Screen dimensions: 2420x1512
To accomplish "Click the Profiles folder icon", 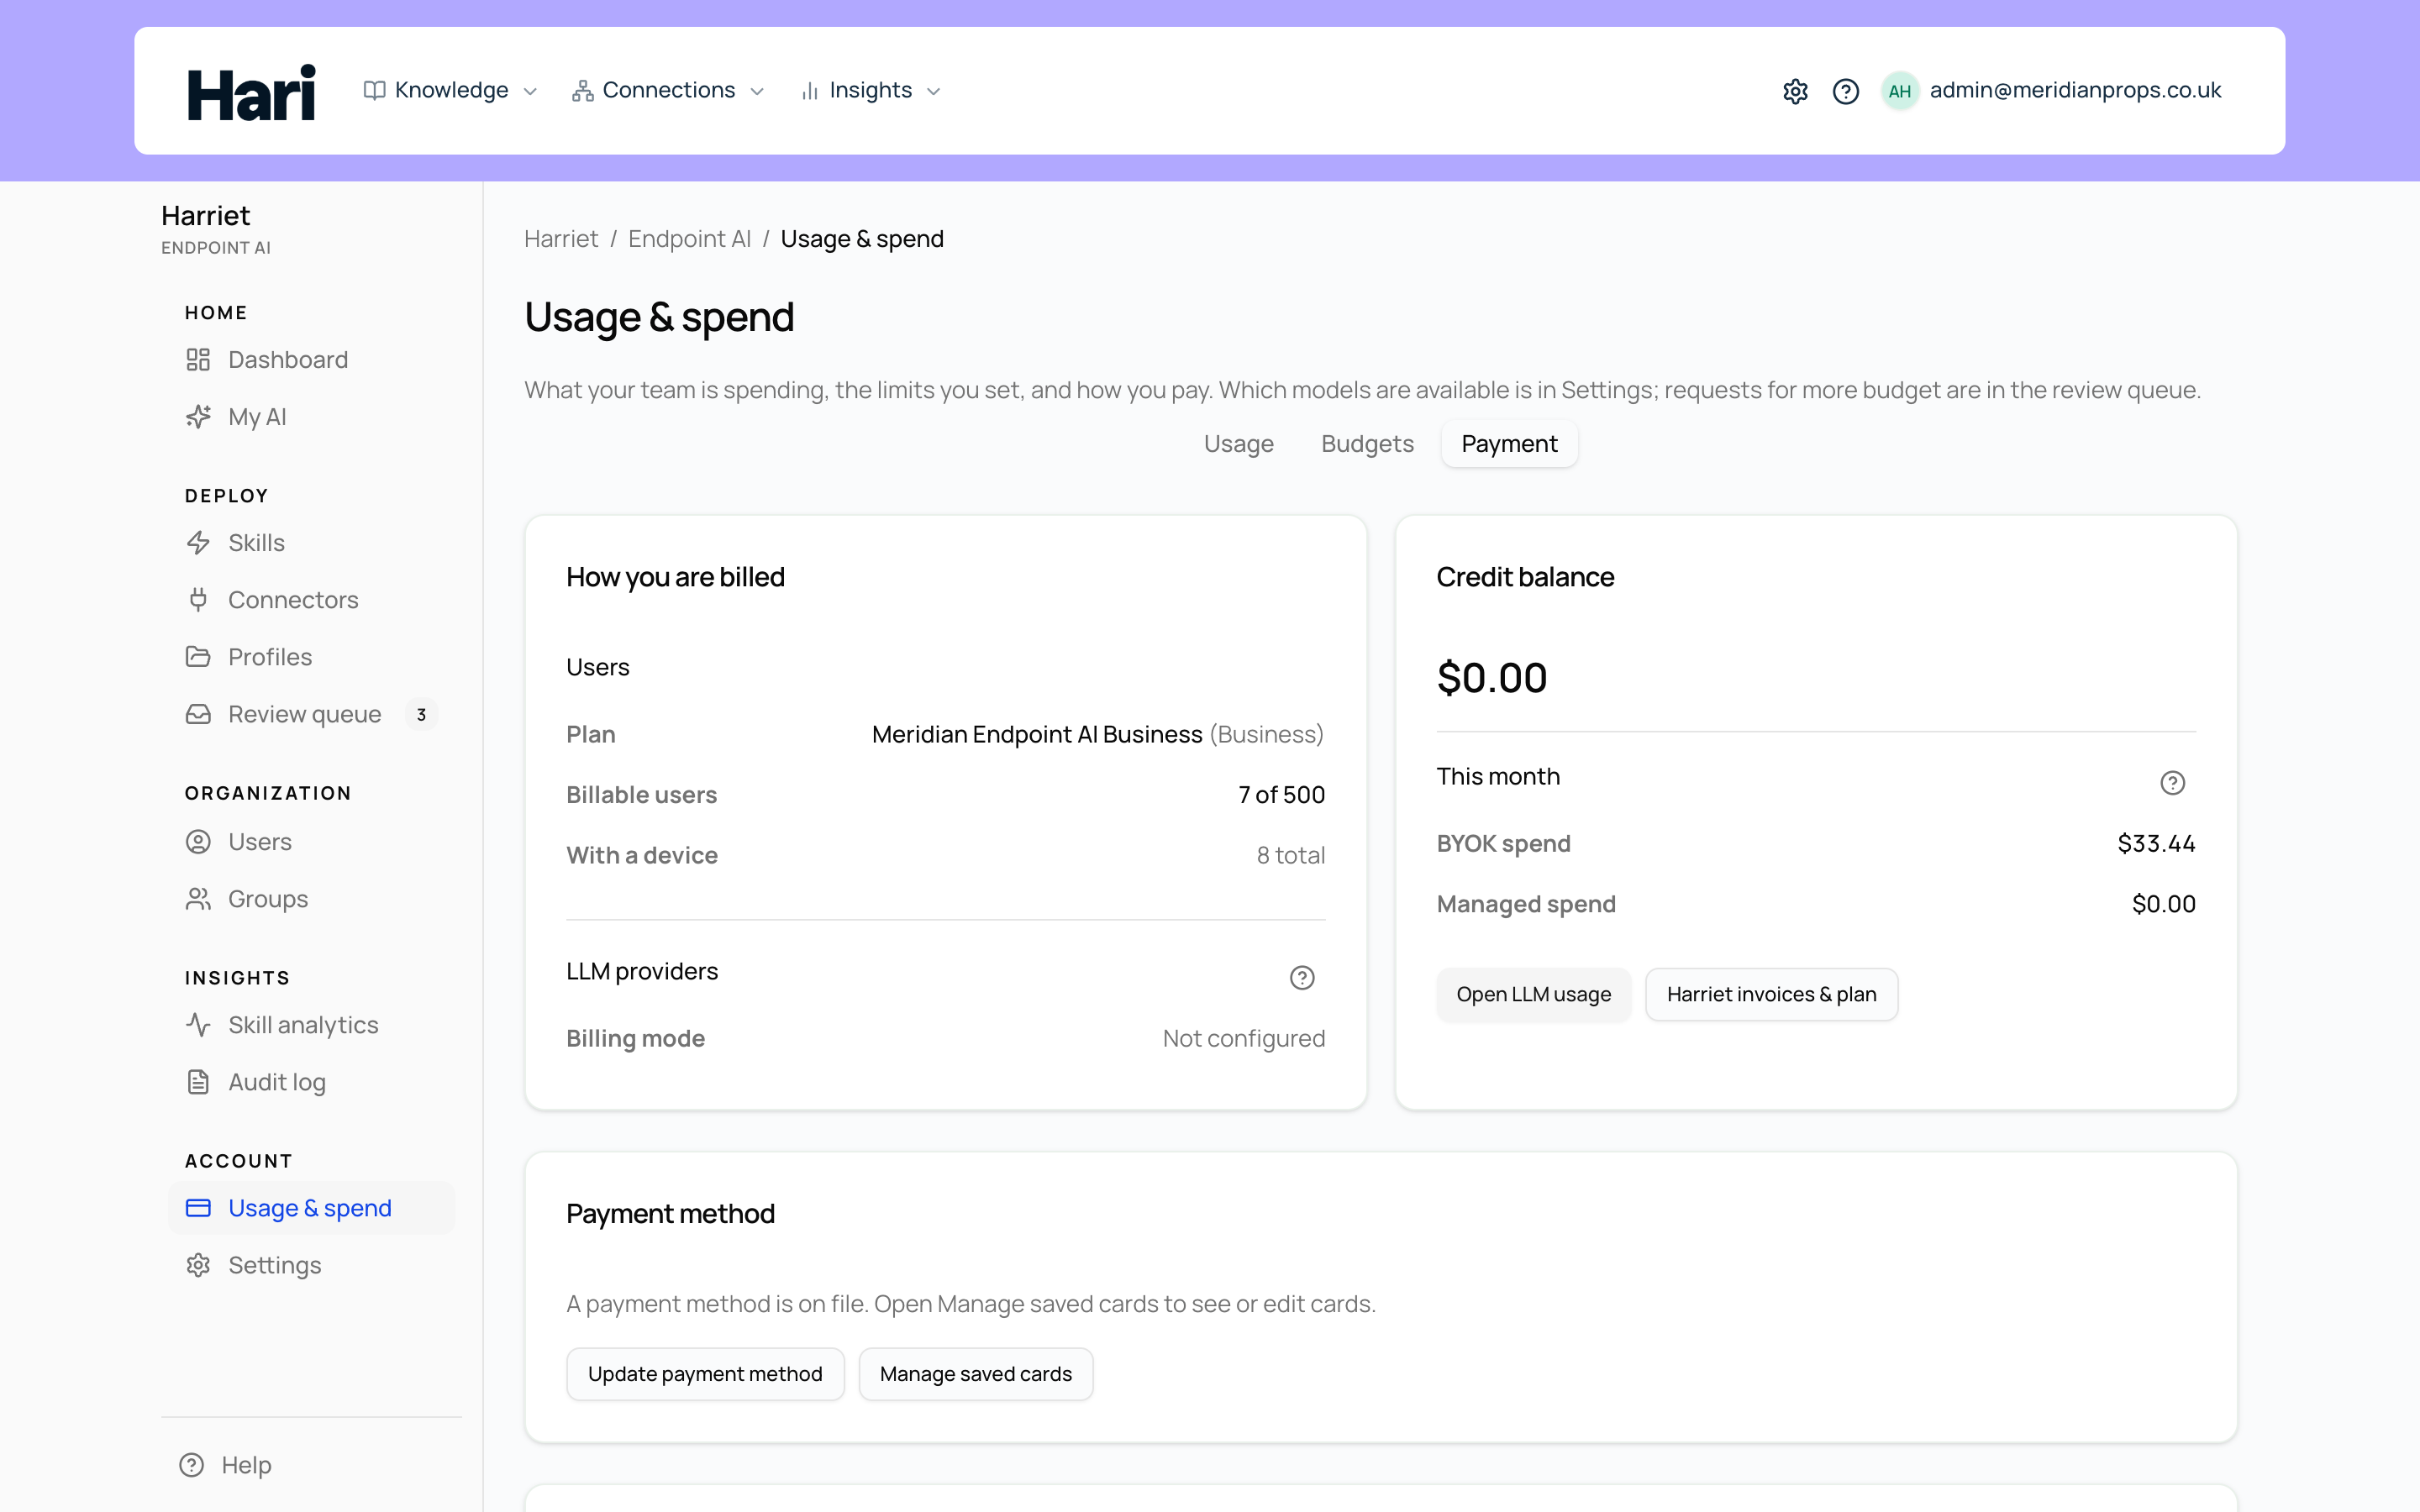I will [198, 657].
